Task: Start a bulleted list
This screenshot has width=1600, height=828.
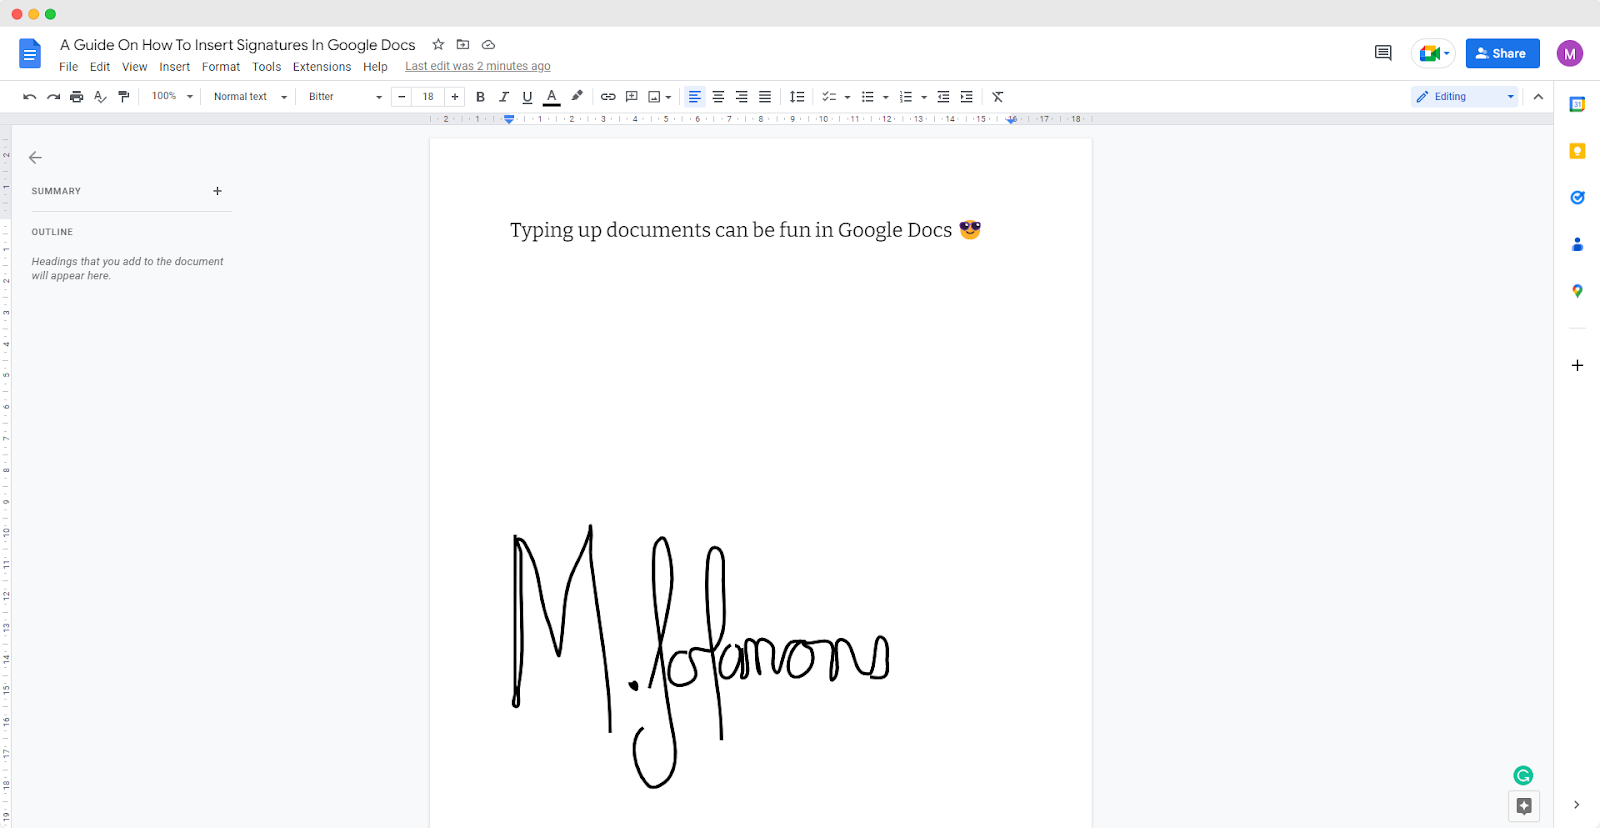Action: tap(868, 97)
